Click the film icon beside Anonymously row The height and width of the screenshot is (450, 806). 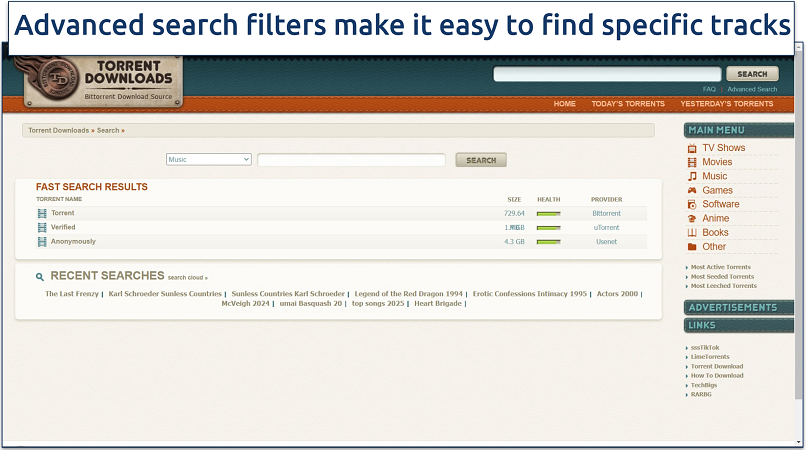(x=42, y=242)
